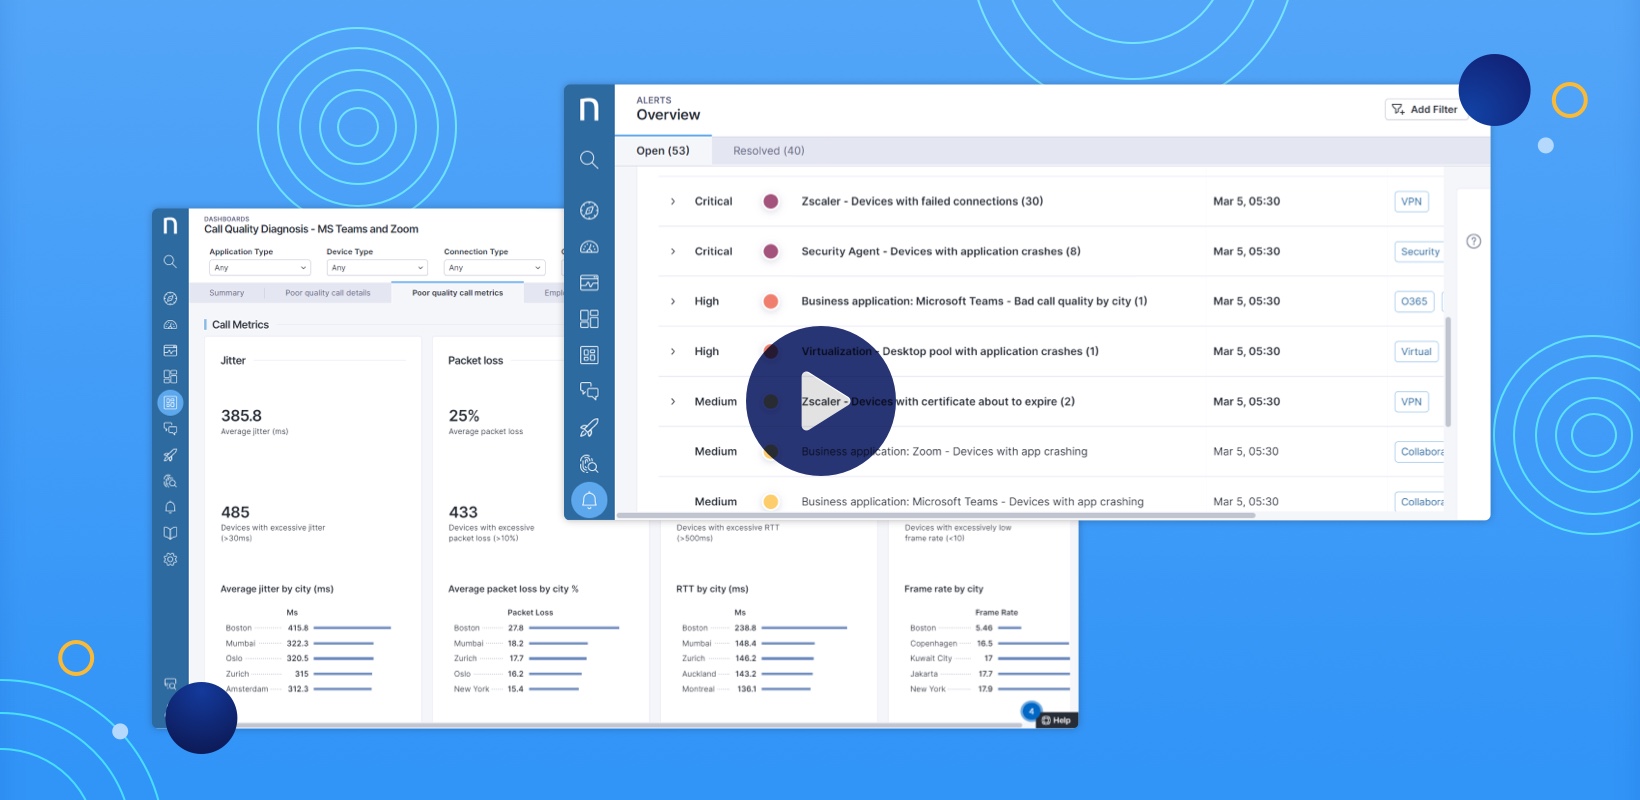
Task: Click the orange severity dot for the Microsoft Teams High alert
Action: [771, 302]
